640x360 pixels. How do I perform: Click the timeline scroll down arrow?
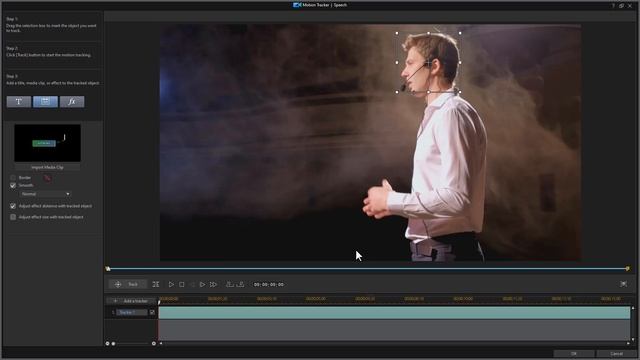click(x=633, y=339)
